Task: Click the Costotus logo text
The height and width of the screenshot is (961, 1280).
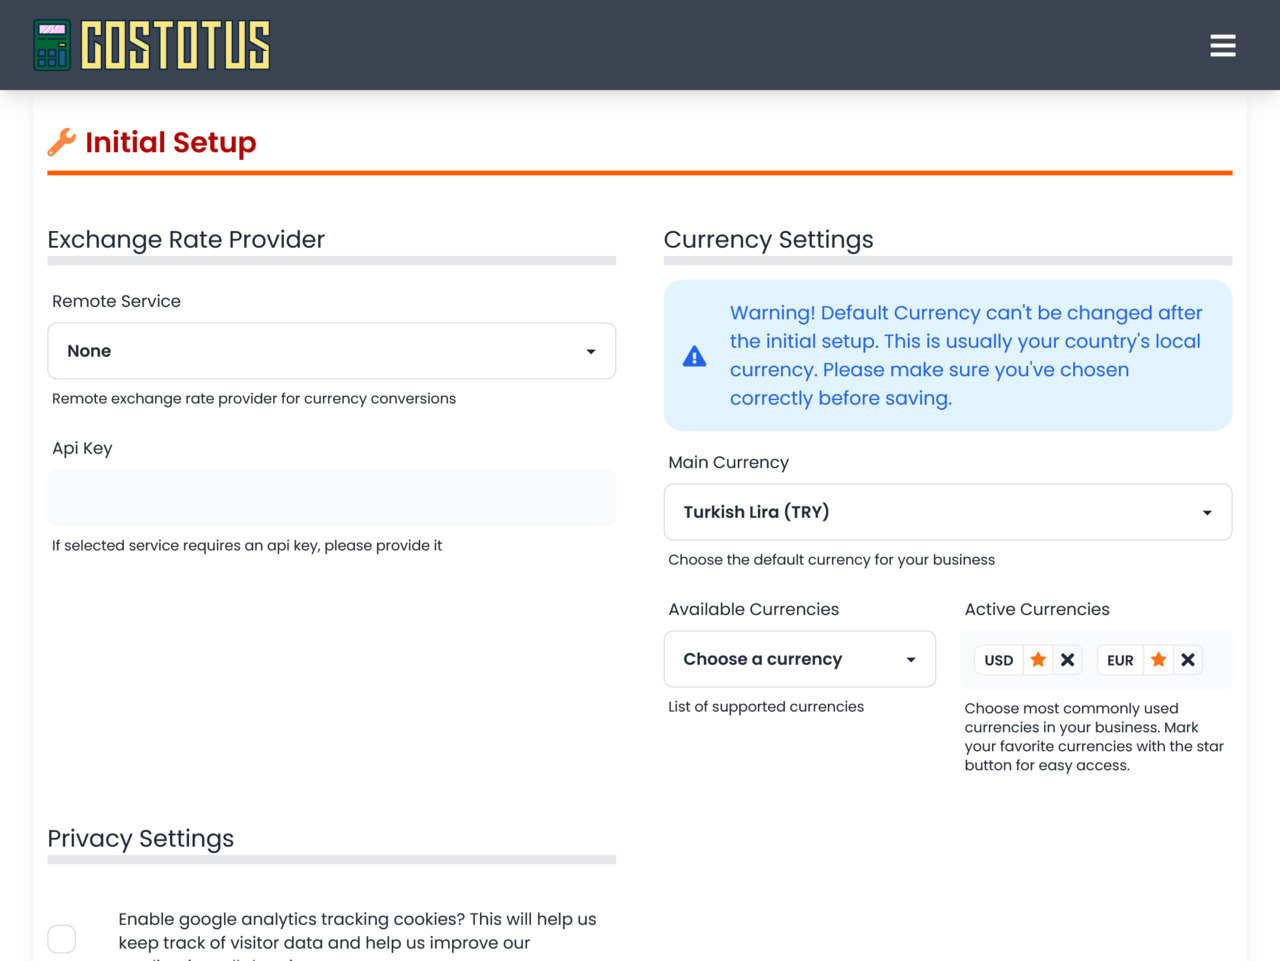Action: click(x=176, y=46)
